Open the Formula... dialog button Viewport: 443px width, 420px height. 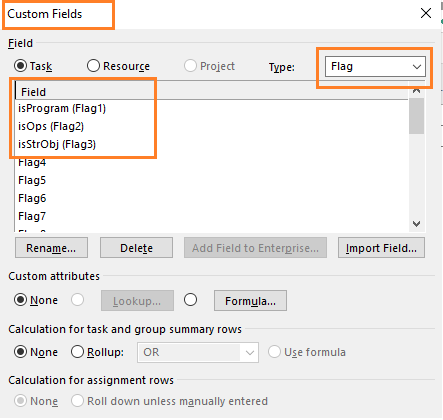tap(250, 301)
